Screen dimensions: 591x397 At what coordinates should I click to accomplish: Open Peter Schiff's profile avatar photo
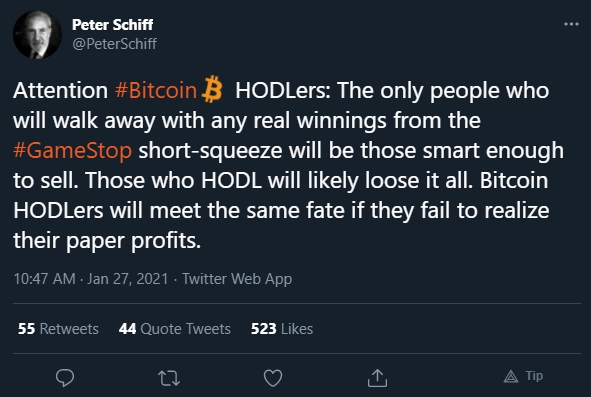37,34
